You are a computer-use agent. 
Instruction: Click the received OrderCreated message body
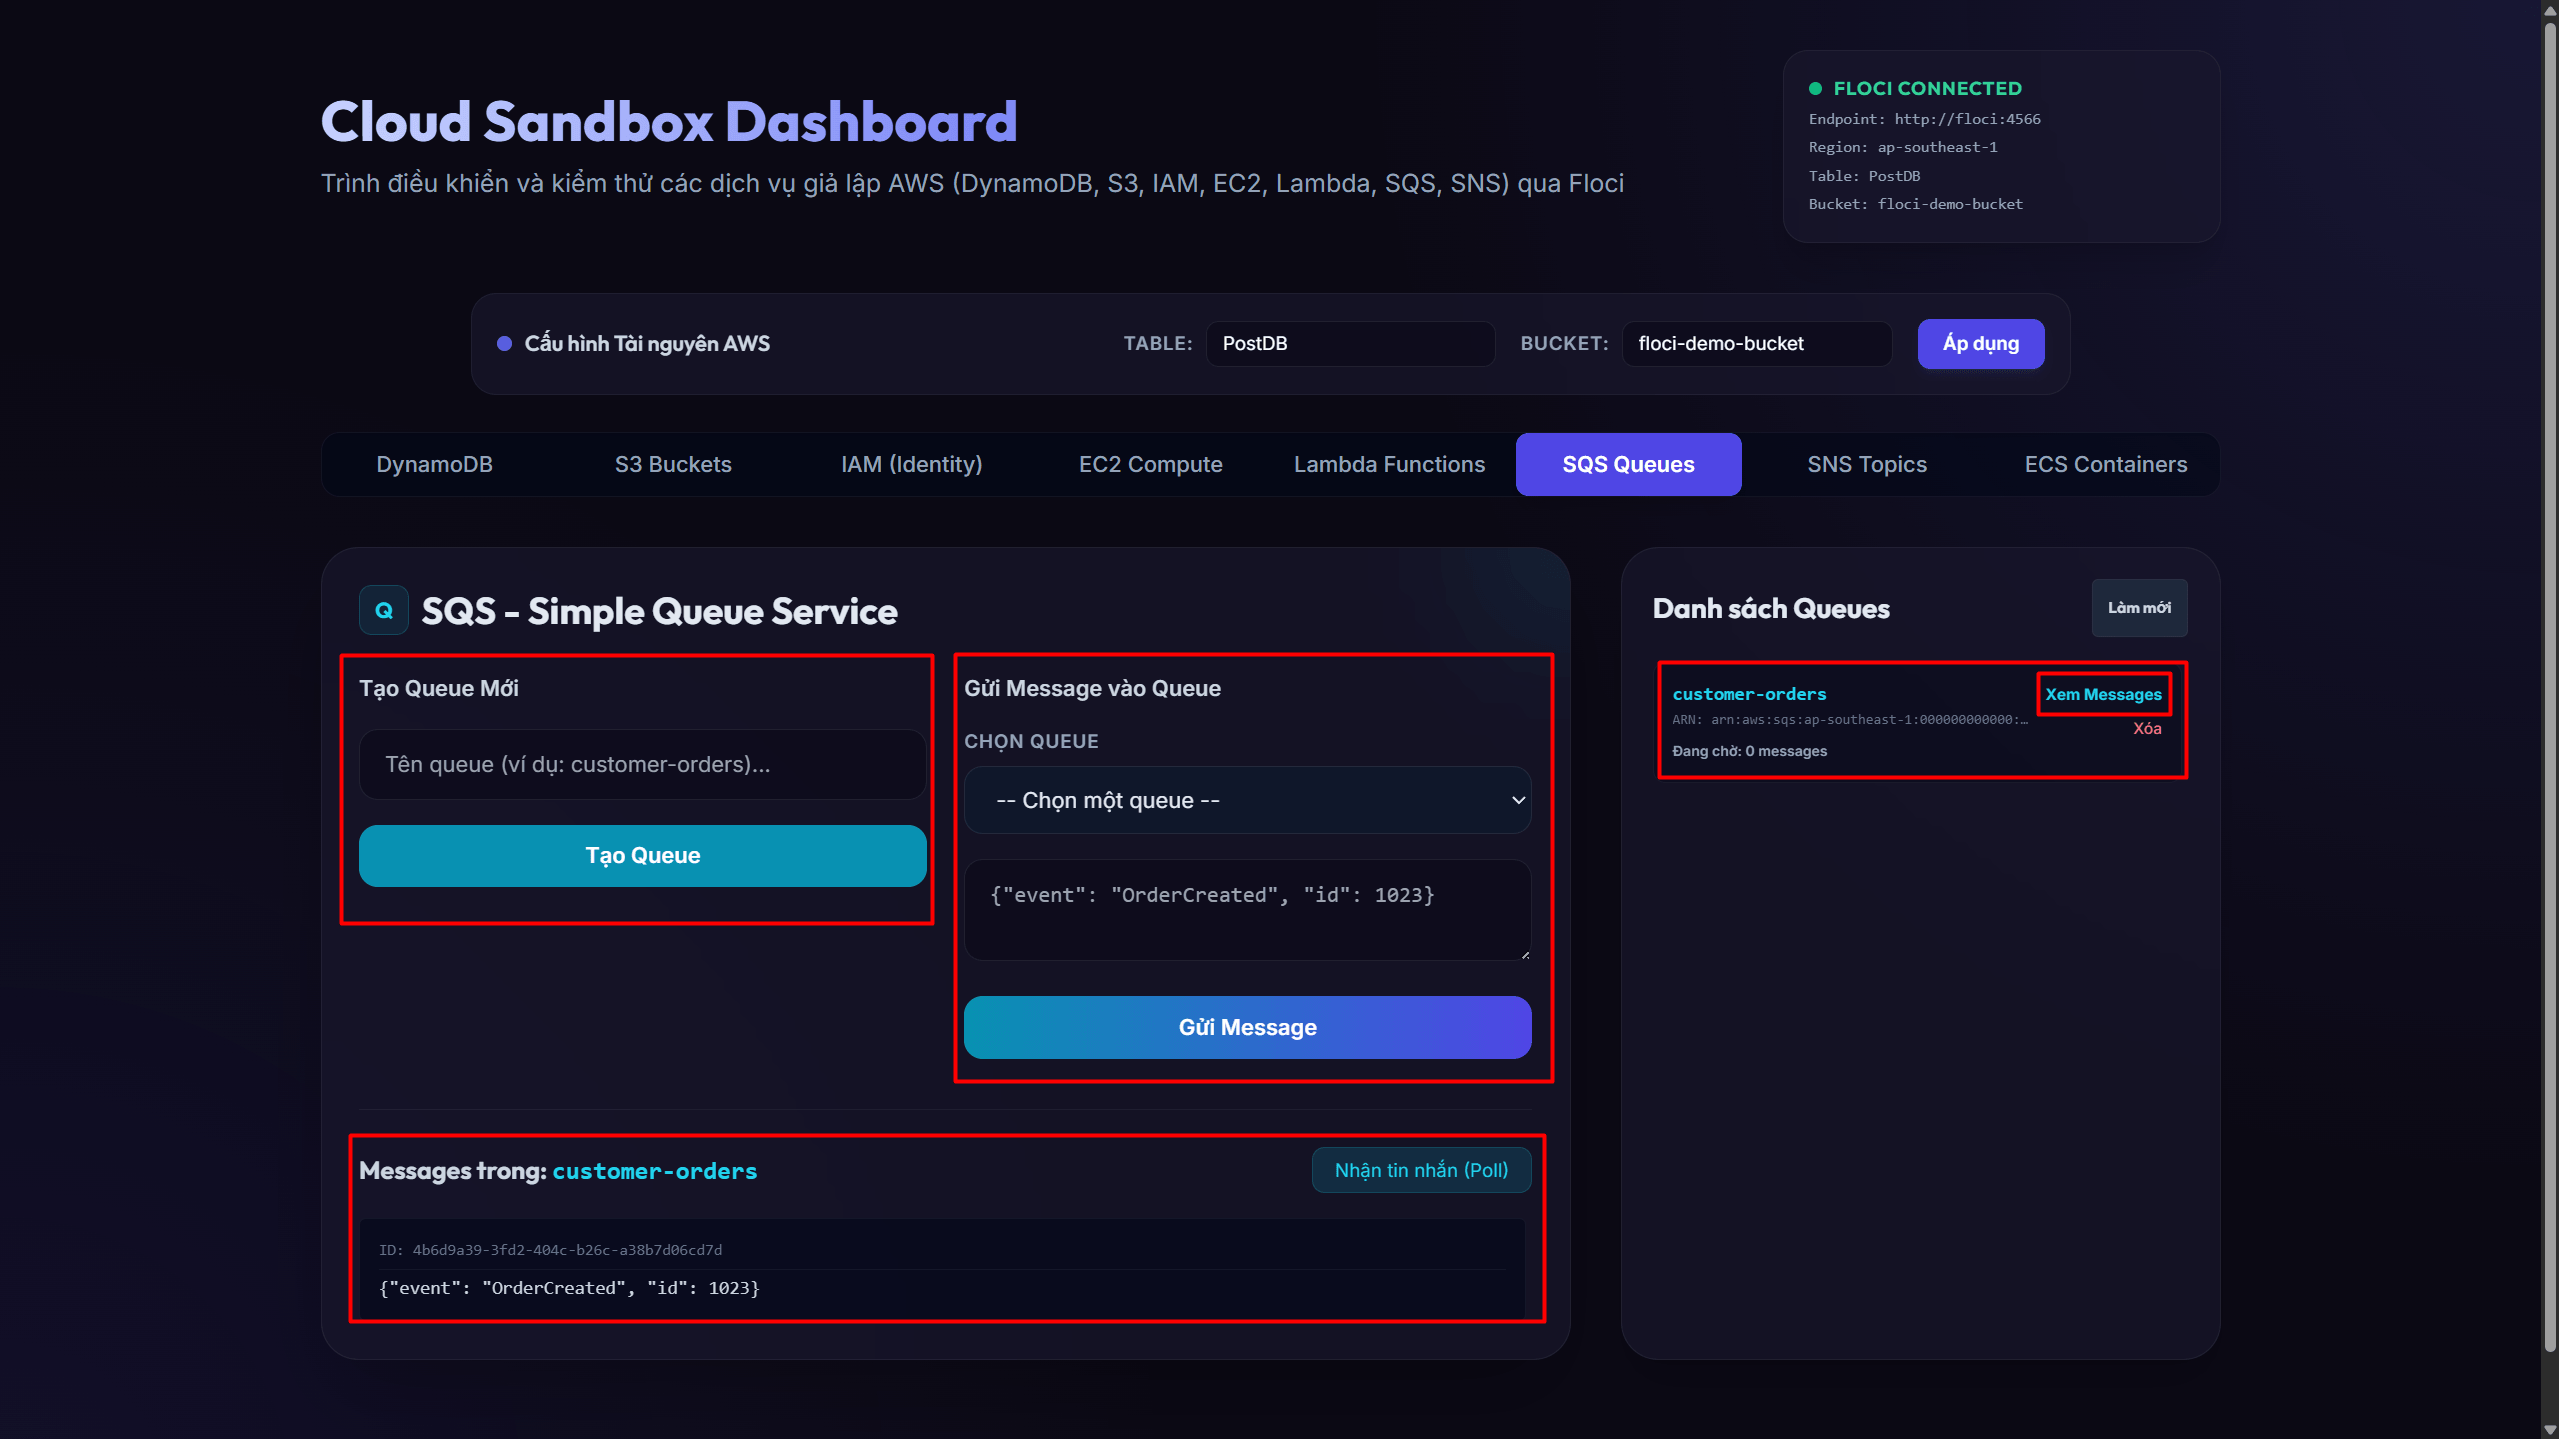pos(569,1288)
